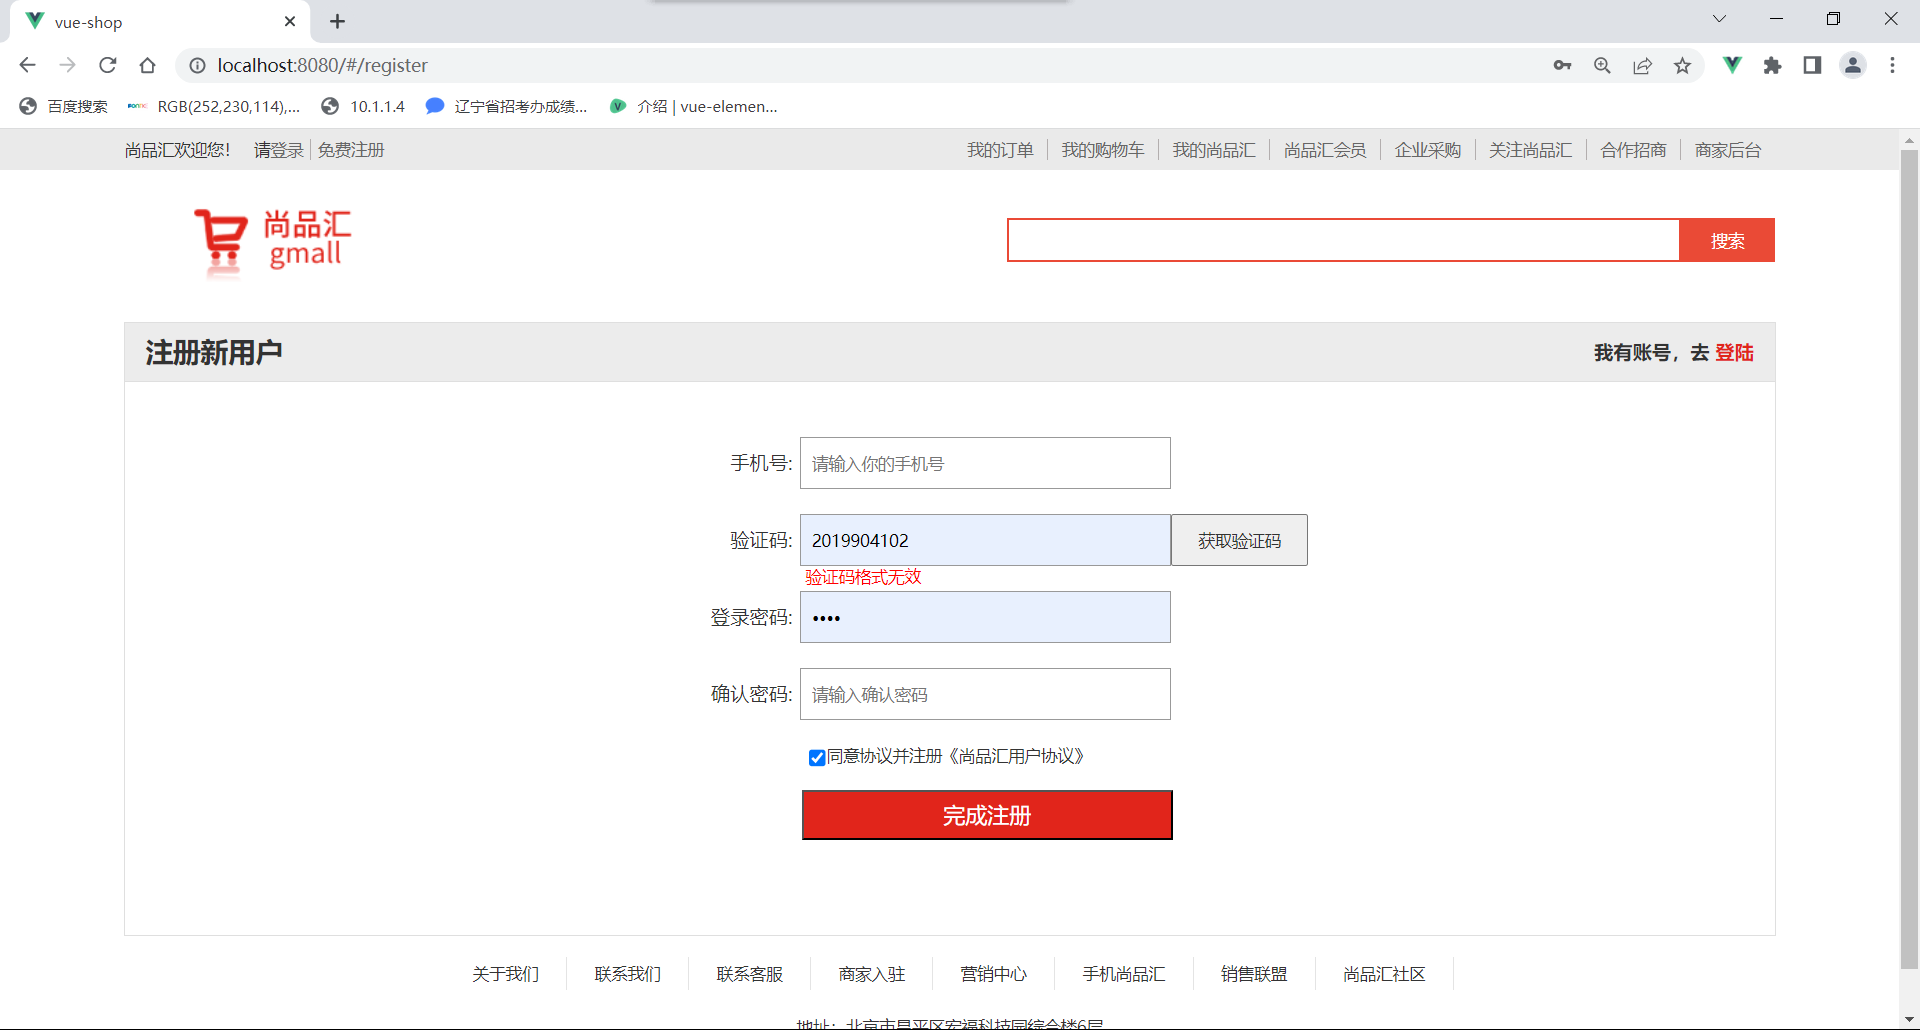Focus the 确认密码 input field
Screen dimensions: 1920x1030
(985, 694)
